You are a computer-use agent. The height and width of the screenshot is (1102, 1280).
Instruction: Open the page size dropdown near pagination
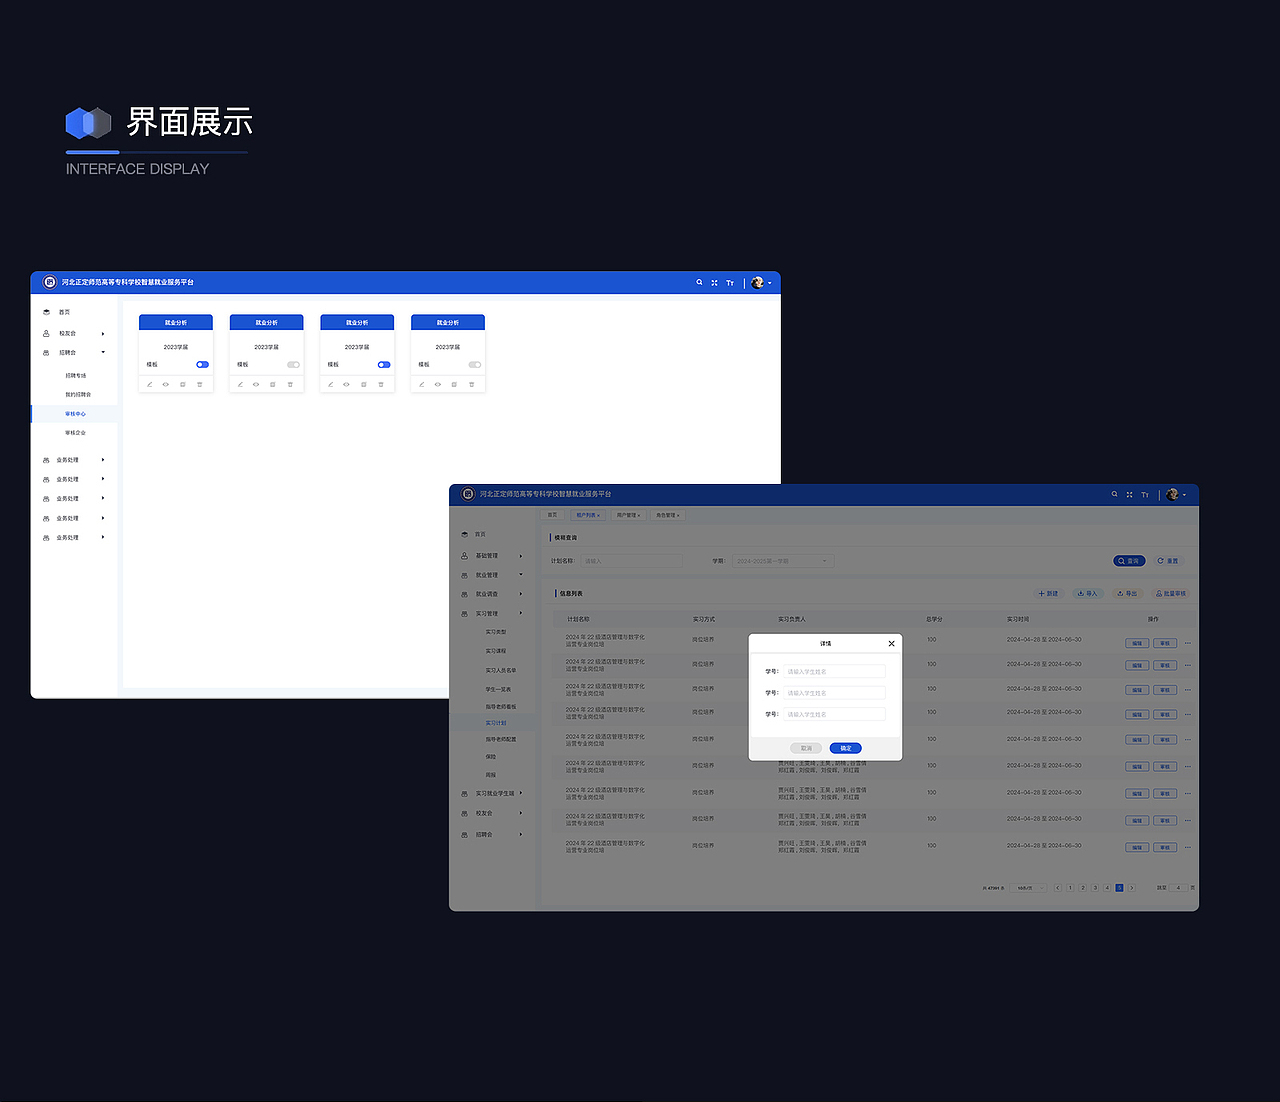click(x=1026, y=887)
